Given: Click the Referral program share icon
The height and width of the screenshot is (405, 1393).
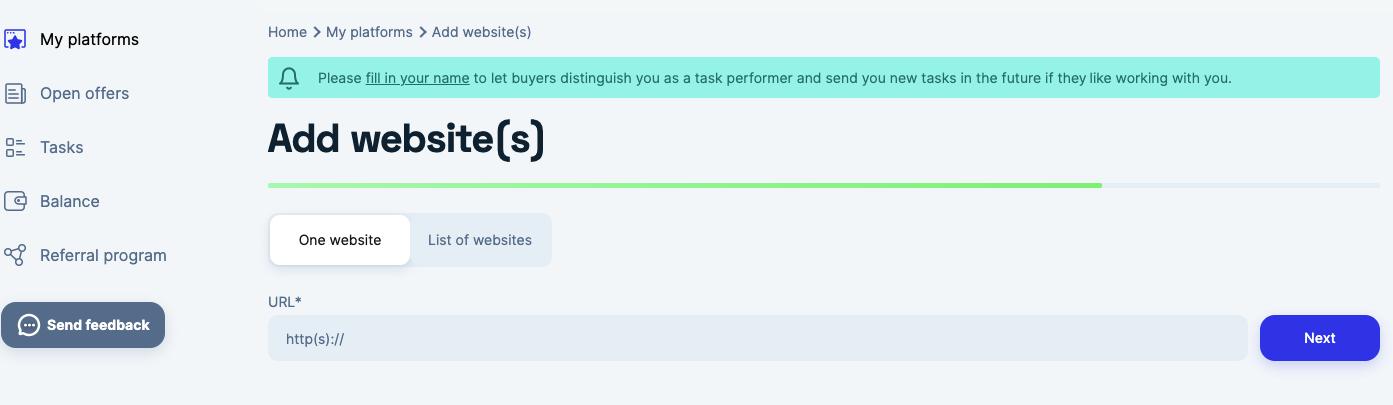Looking at the screenshot, I should [15, 256].
